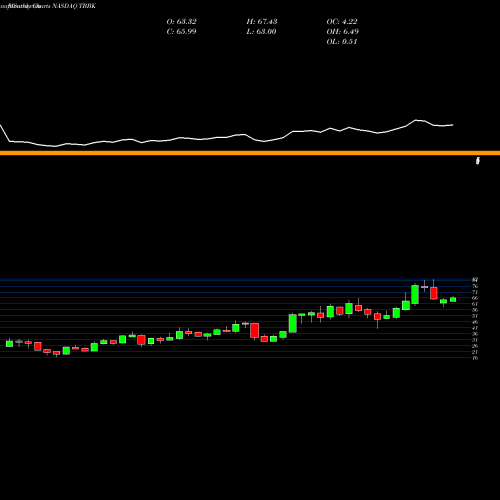Click the orange horizontal indicator line
The width and height of the screenshot is (500, 500).
pyautogui.click(x=250, y=153)
